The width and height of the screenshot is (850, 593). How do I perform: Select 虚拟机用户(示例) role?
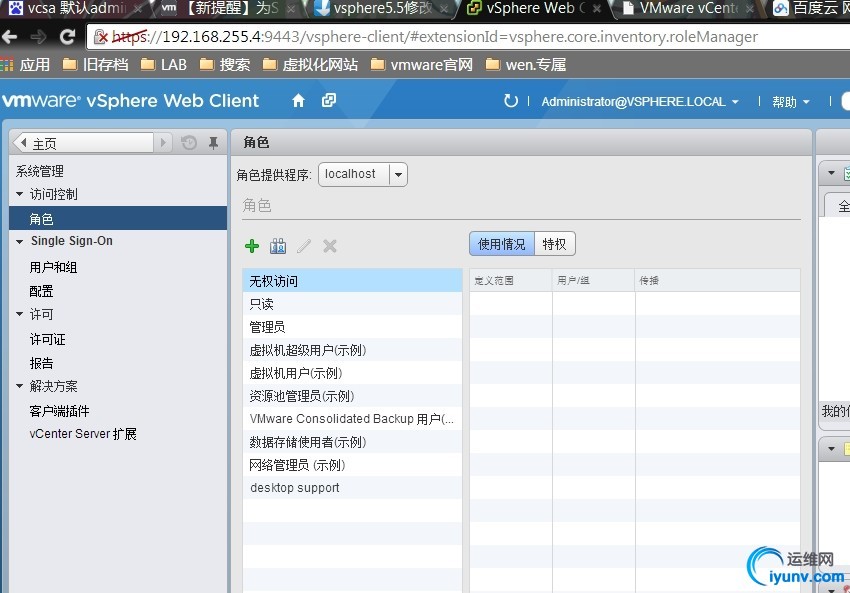352,373
